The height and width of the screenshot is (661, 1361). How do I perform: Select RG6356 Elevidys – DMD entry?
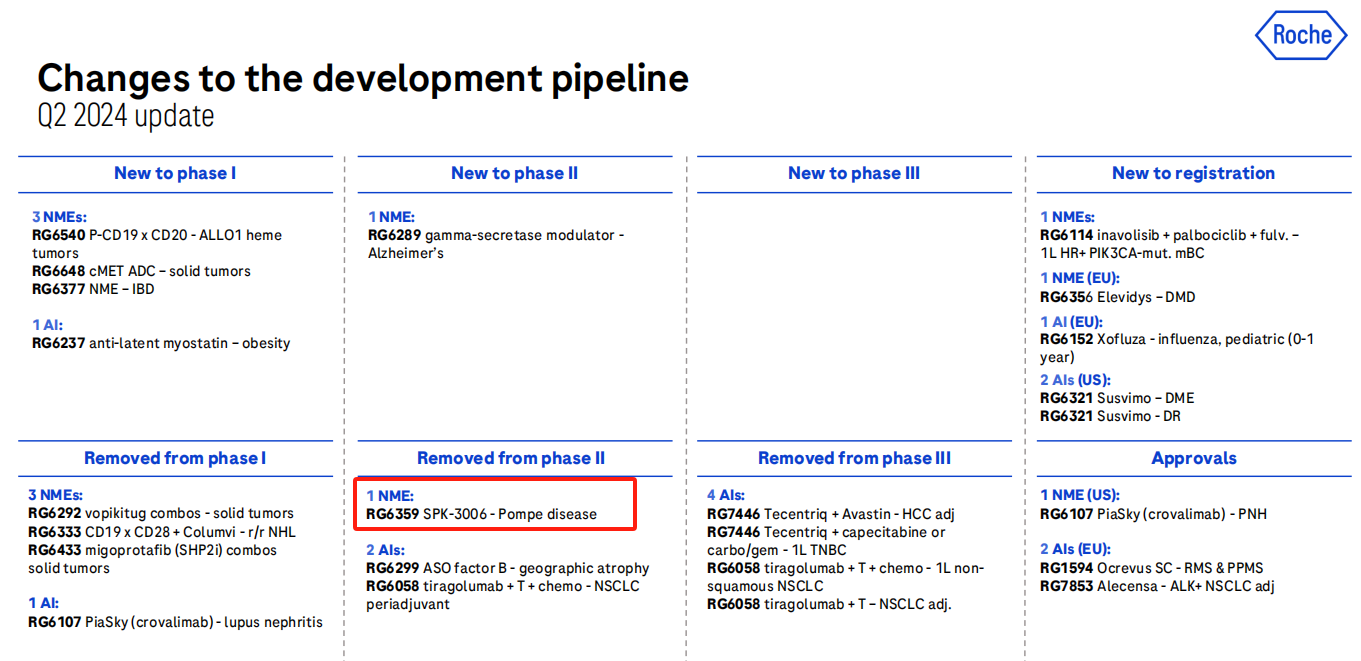click(1118, 297)
